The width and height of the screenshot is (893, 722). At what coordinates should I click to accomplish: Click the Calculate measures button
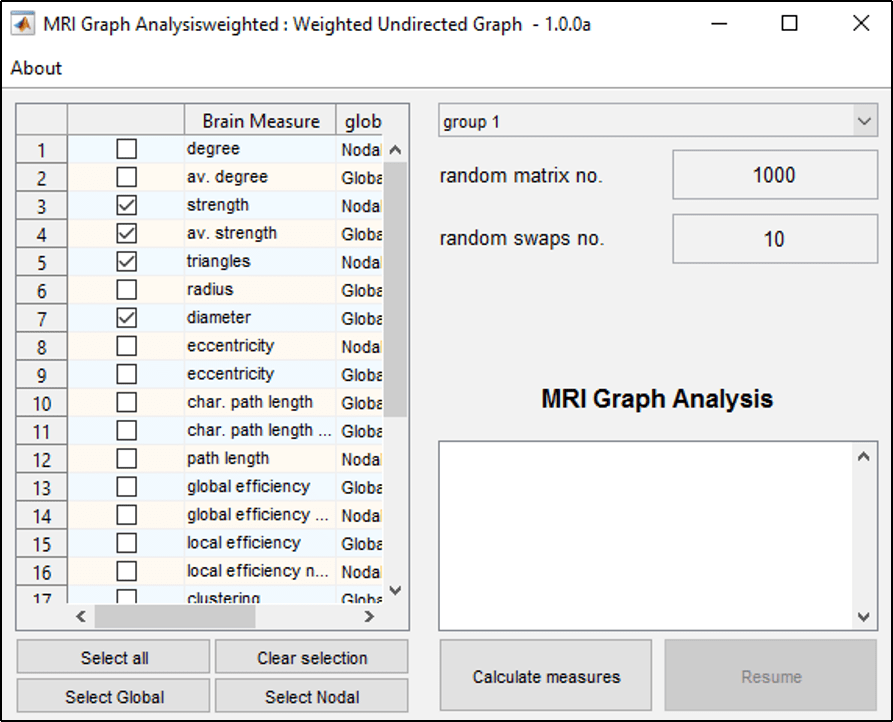pos(544,675)
